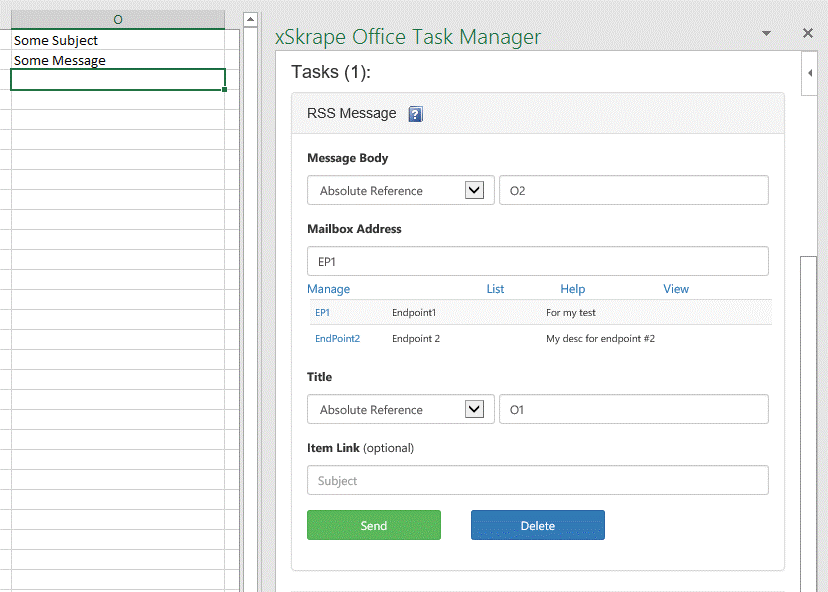Open the Title reference type dropdown

click(x=401, y=409)
